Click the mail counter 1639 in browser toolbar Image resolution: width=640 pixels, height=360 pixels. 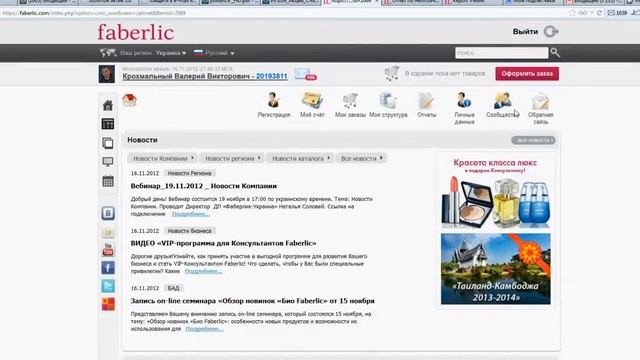618,13
